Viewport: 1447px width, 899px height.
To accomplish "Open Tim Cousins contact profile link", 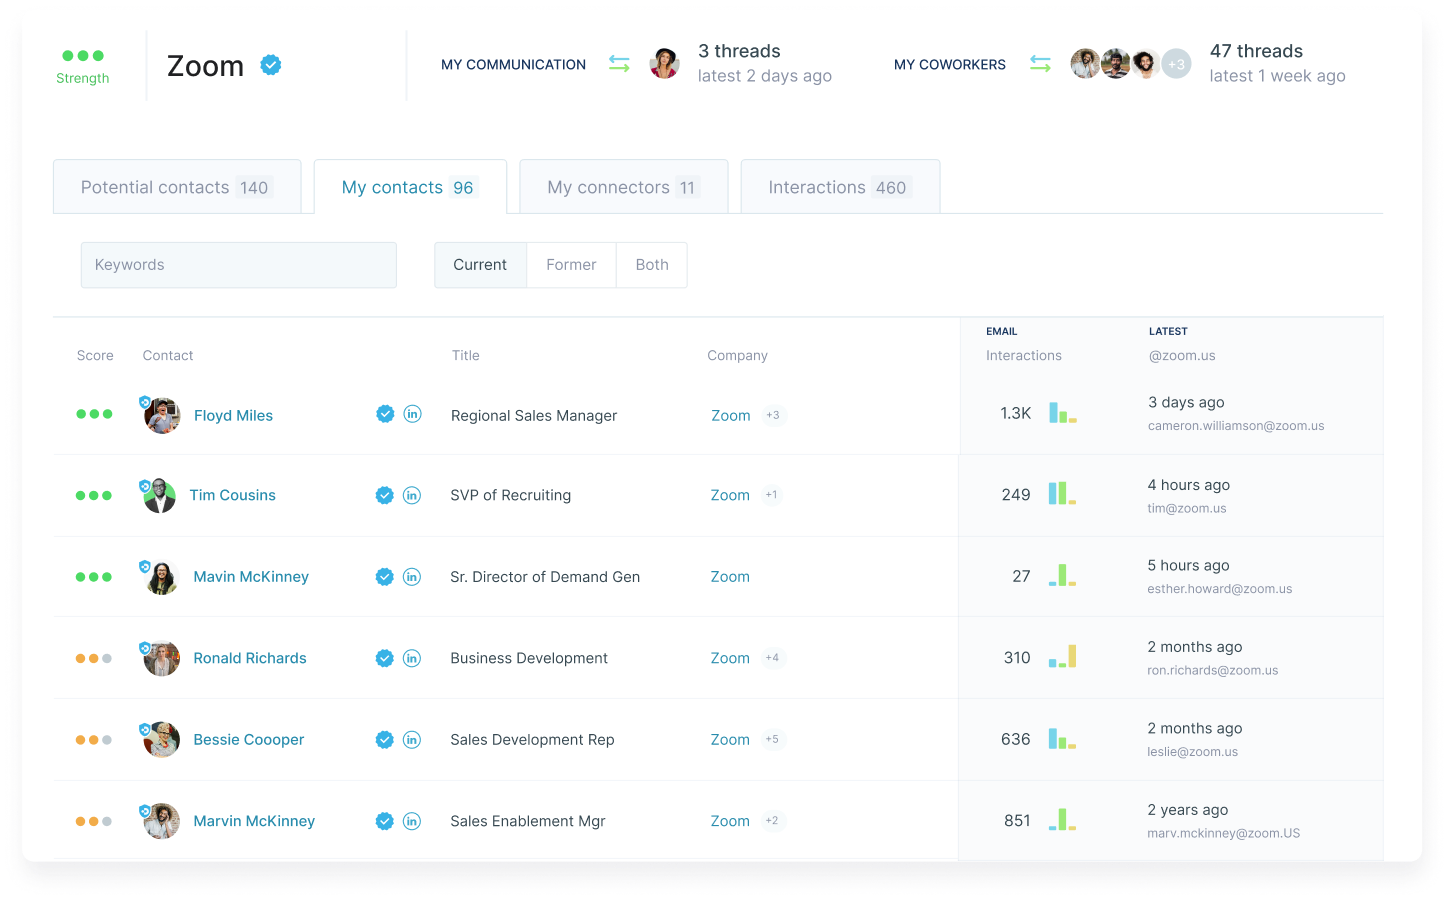I will 232,495.
